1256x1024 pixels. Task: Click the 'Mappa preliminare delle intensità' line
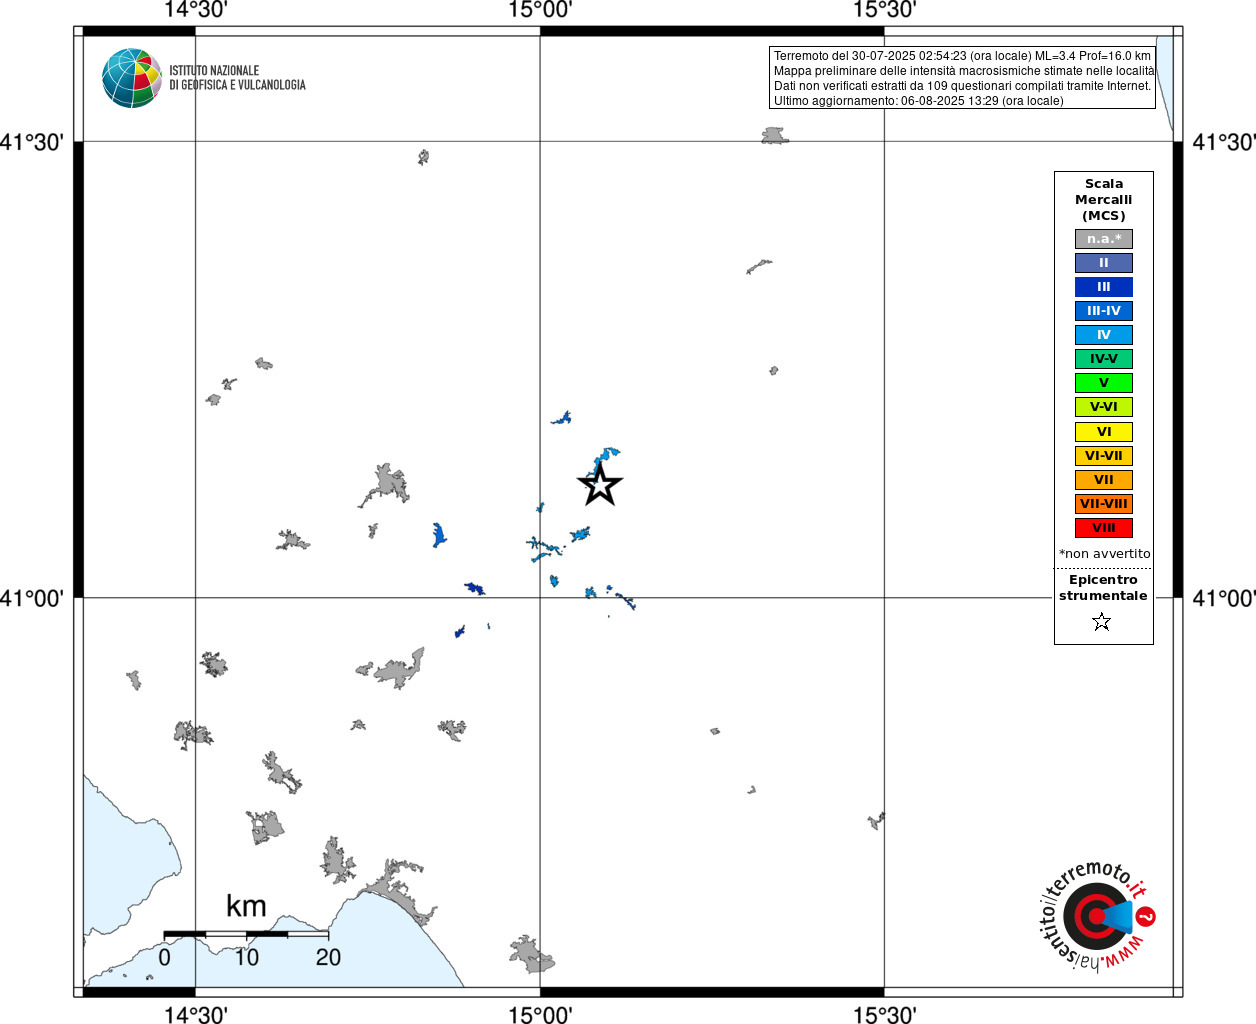tap(964, 71)
